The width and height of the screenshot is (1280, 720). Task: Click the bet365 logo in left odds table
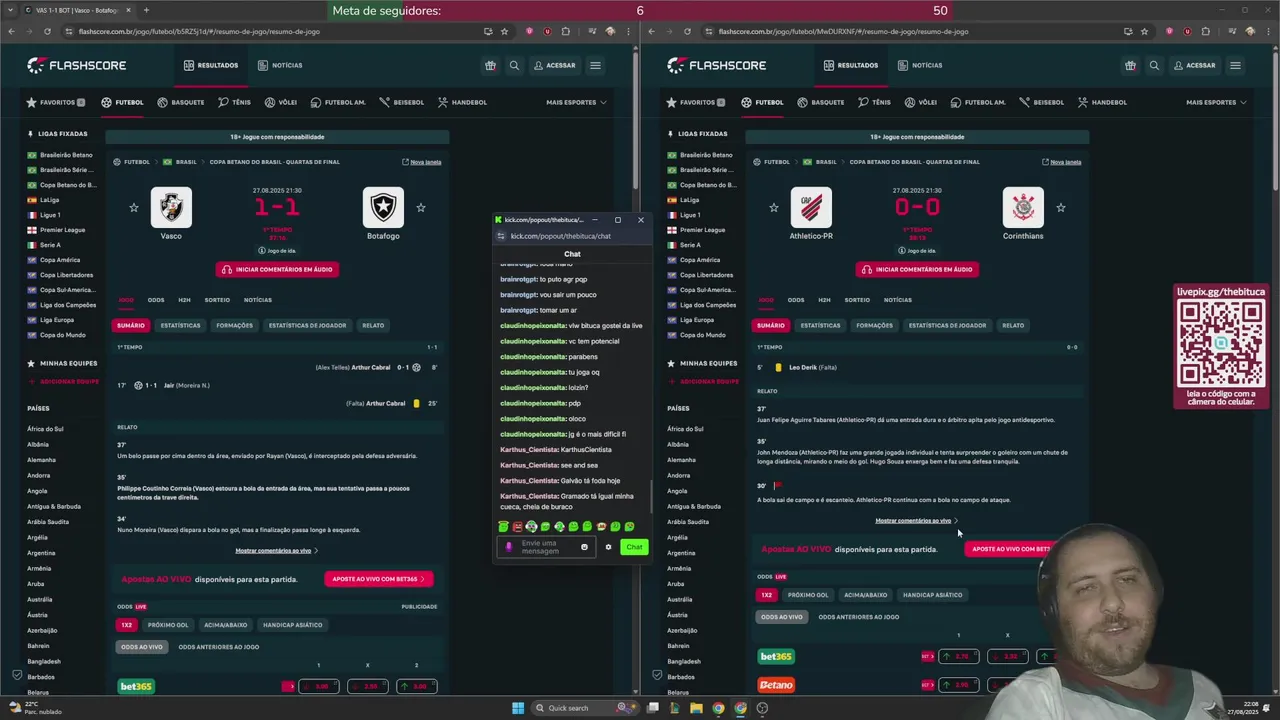(x=136, y=687)
